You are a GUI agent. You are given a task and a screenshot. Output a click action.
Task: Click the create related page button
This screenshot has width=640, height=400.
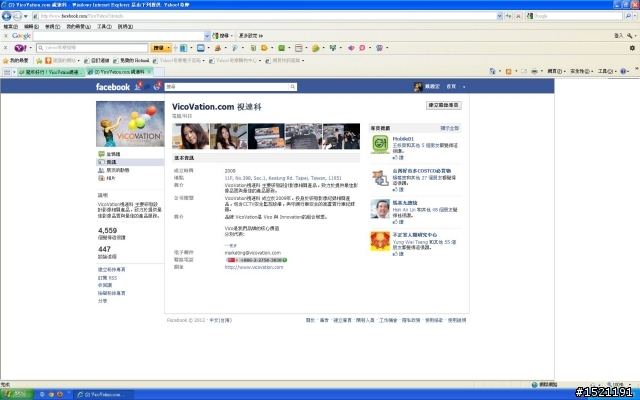tap(444, 105)
